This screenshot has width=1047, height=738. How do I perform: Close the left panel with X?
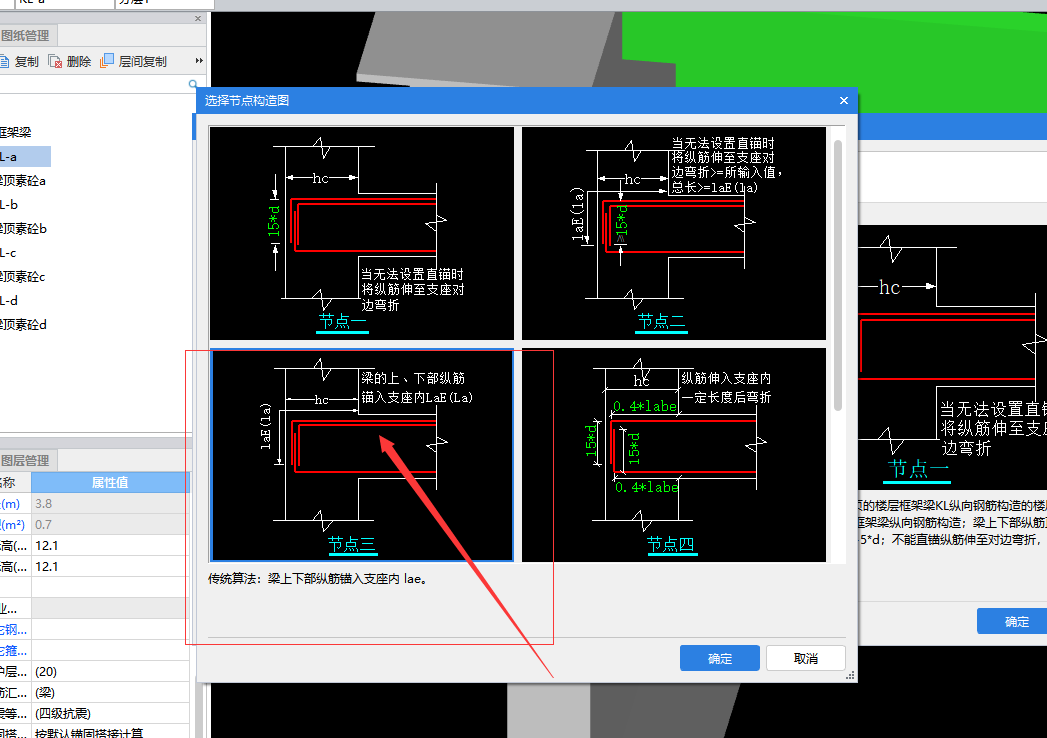(198, 19)
